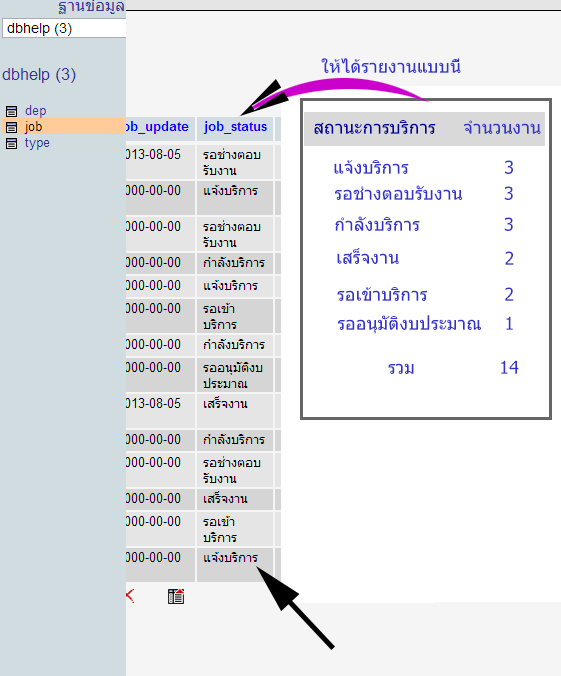Click the browse icon beside type table

[11, 143]
